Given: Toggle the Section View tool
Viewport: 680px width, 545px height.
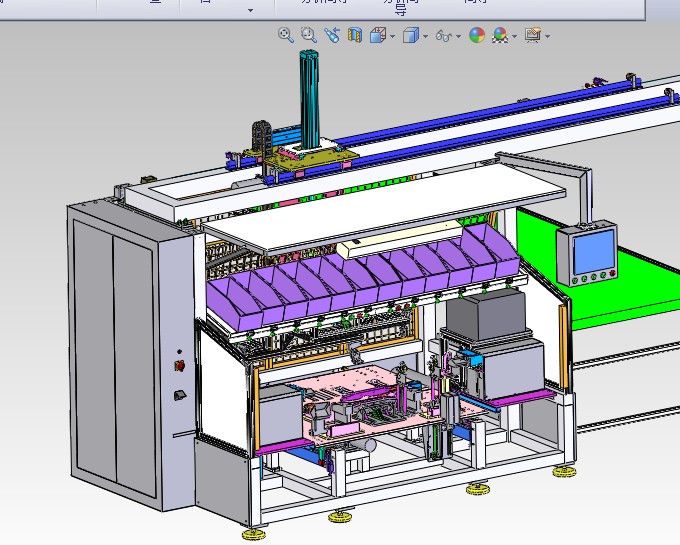Looking at the screenshot, I should pyautogui.click(x=354, y=35).
